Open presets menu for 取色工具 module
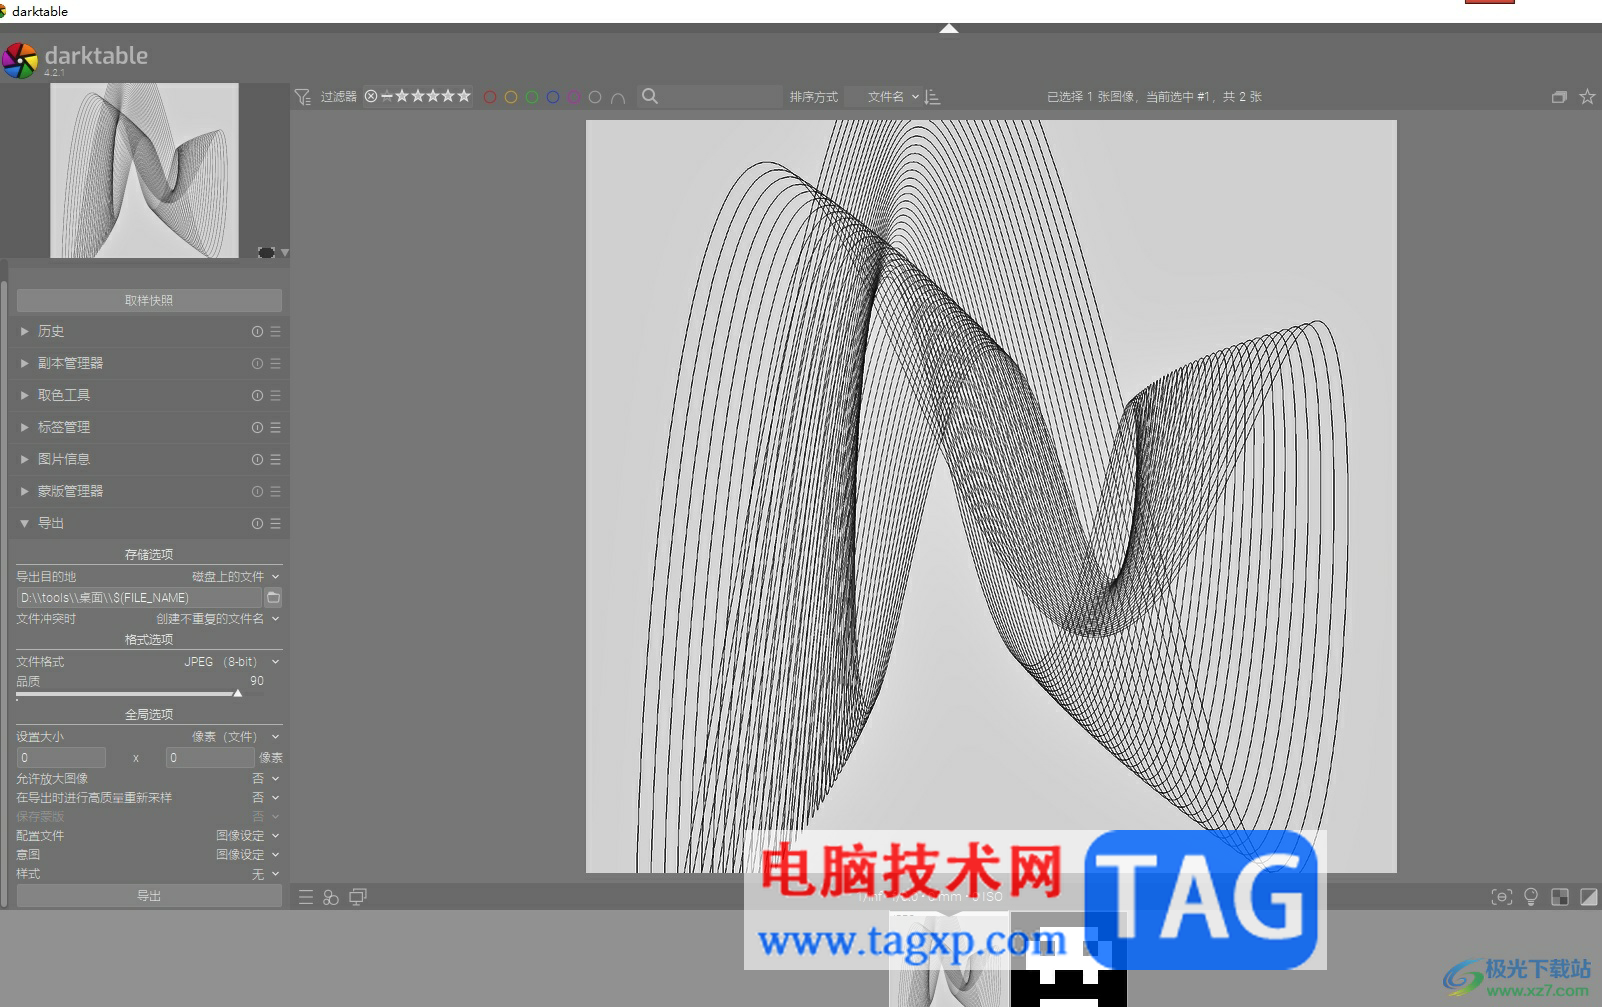 (275, 395)
